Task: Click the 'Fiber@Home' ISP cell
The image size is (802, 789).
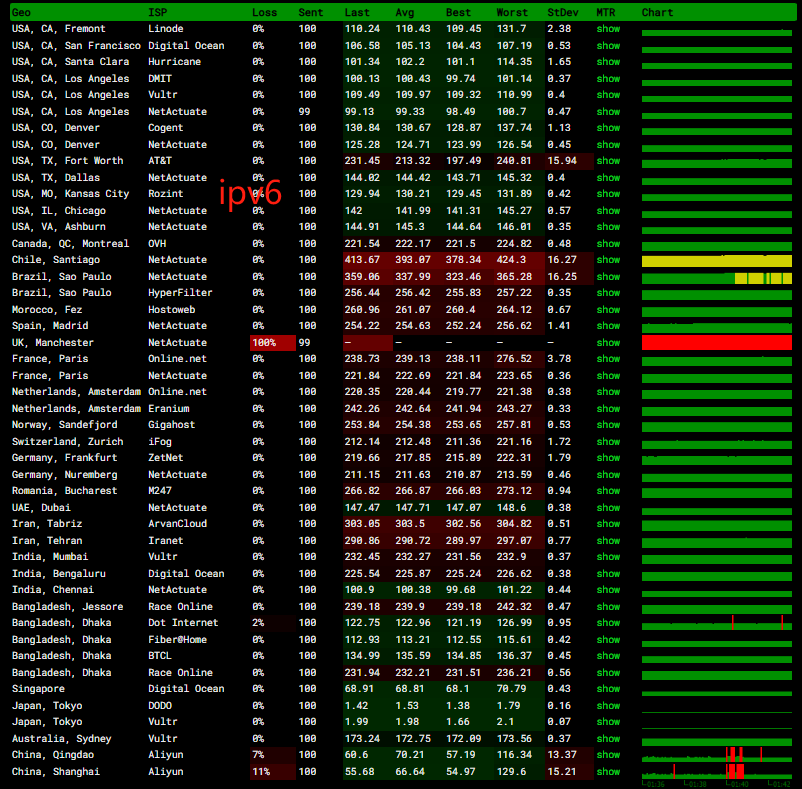Action: click(x=177, y=640)
